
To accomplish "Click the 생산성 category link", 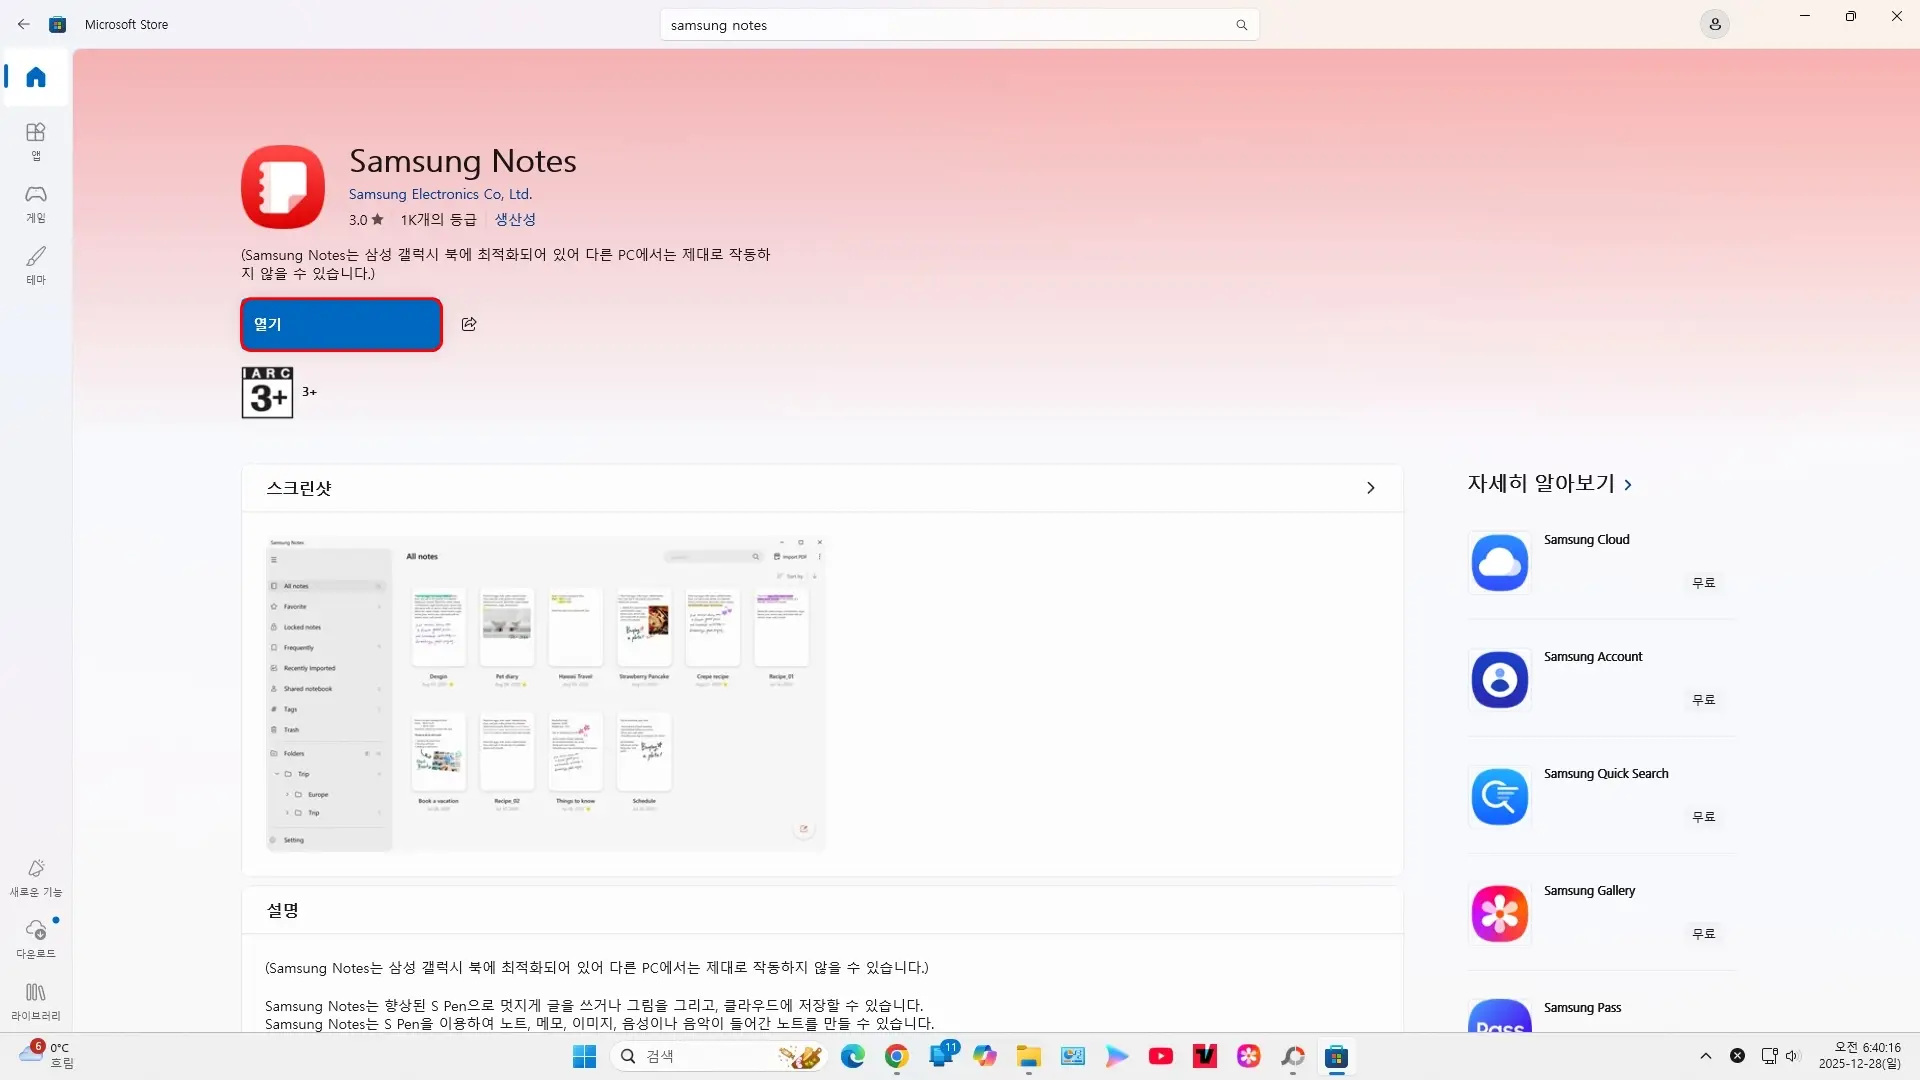I will 514,219.
